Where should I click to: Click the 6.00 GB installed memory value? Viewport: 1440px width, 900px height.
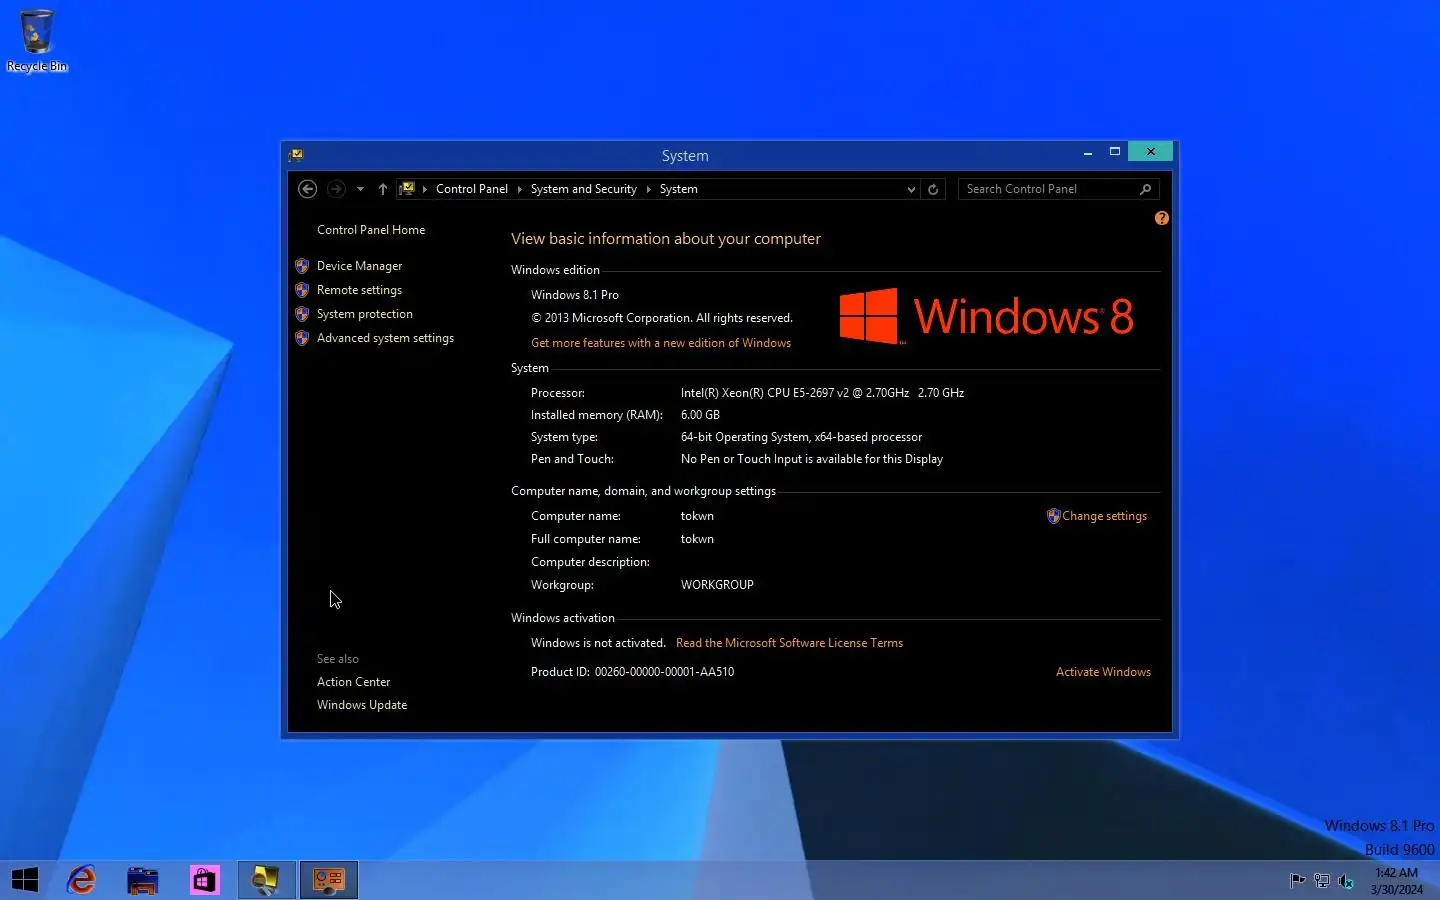tap(700, 415)
